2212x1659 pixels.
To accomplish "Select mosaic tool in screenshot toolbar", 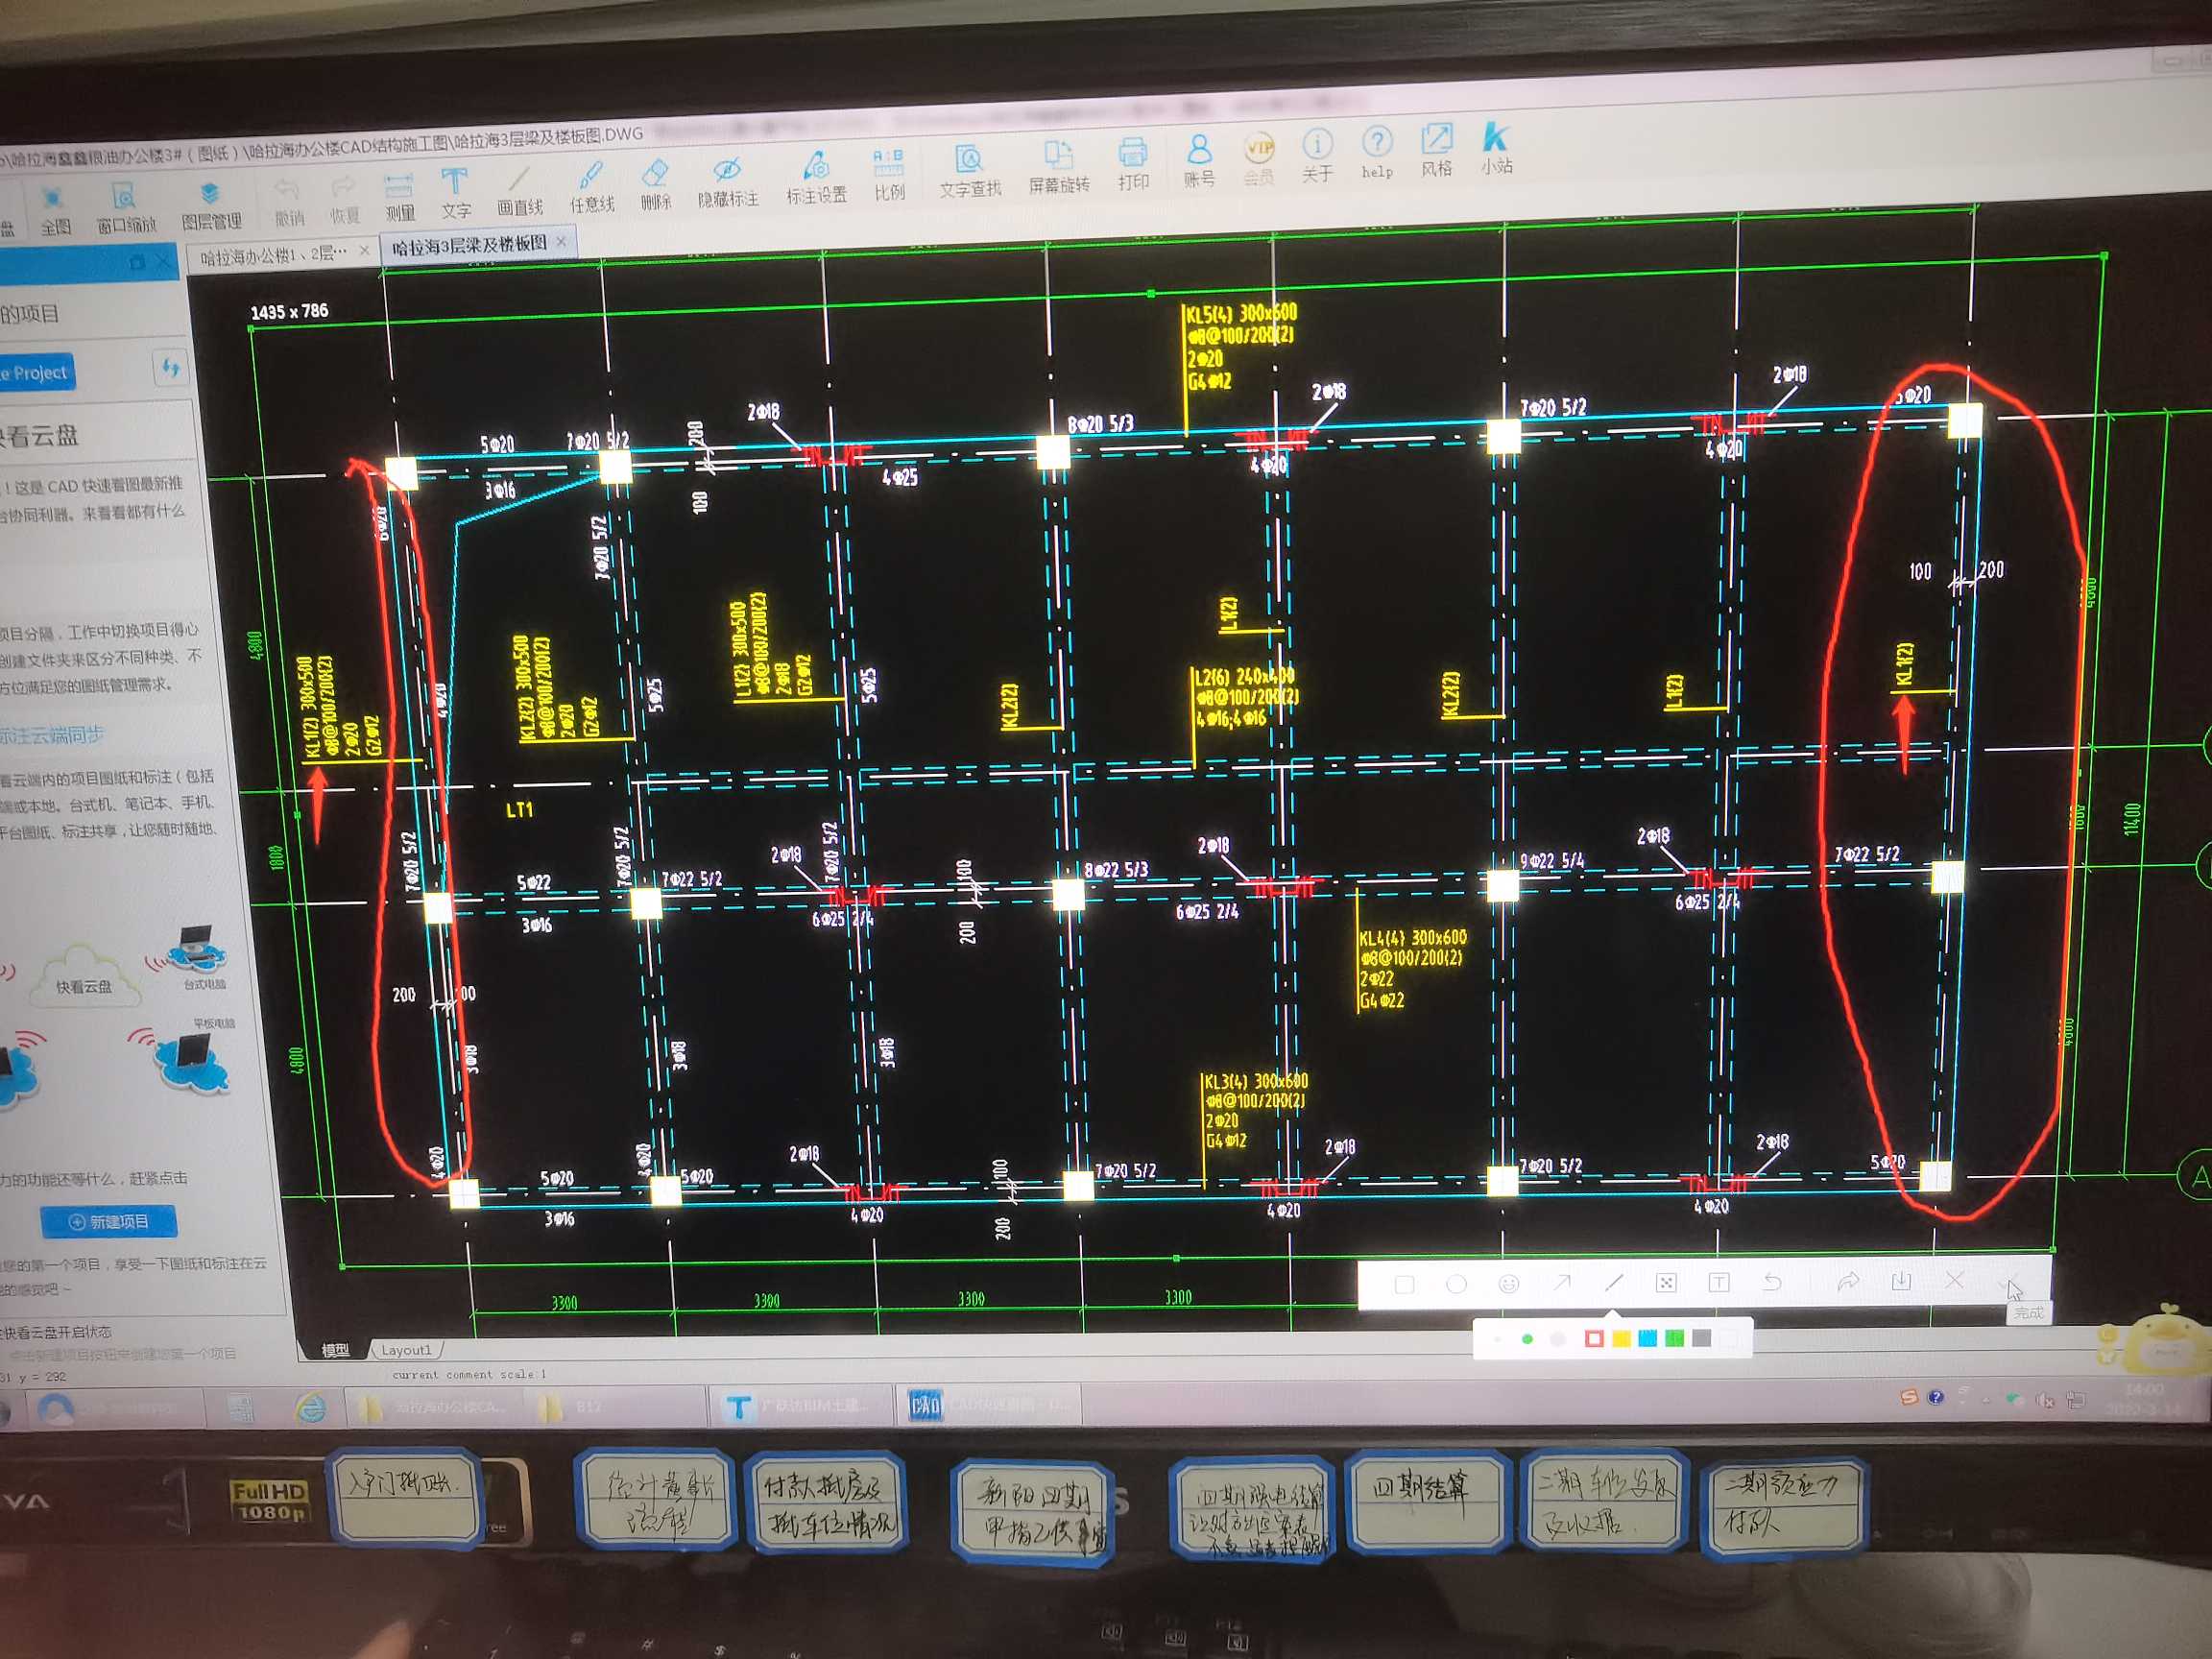I will (x=1666, y=1283).
